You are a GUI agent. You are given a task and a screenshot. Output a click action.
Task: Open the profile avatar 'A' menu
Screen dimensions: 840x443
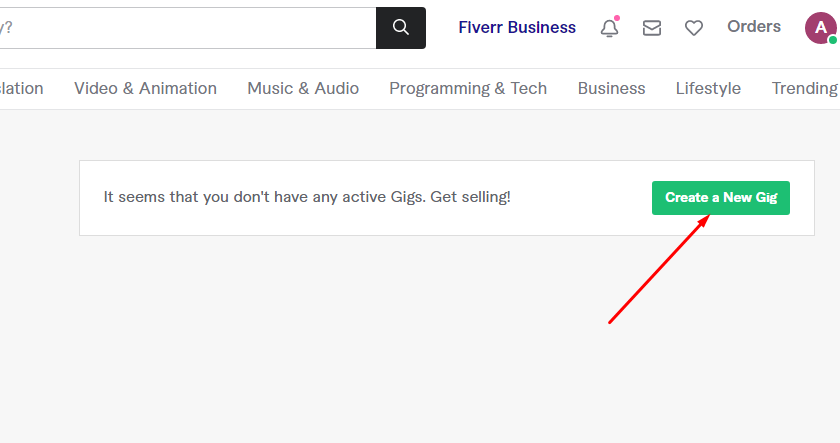coord(819,27)
